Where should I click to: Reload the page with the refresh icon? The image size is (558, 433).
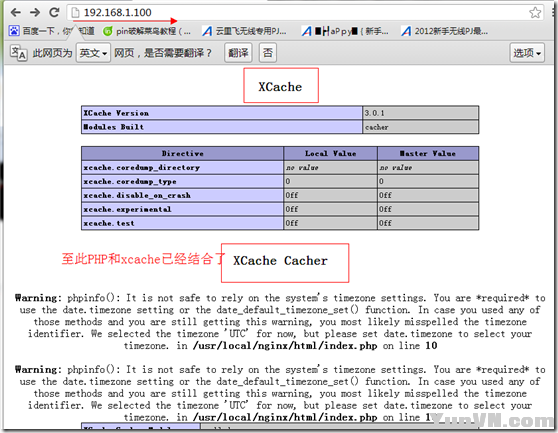click(x=54, y=13)
